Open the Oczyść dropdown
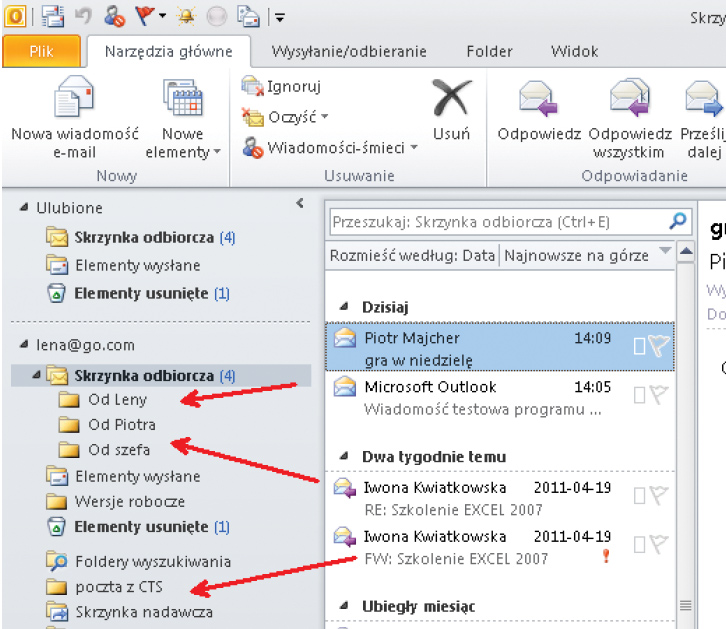Image resolution: width=726 pixels, height=629 pixels. [x=324, y=118]
